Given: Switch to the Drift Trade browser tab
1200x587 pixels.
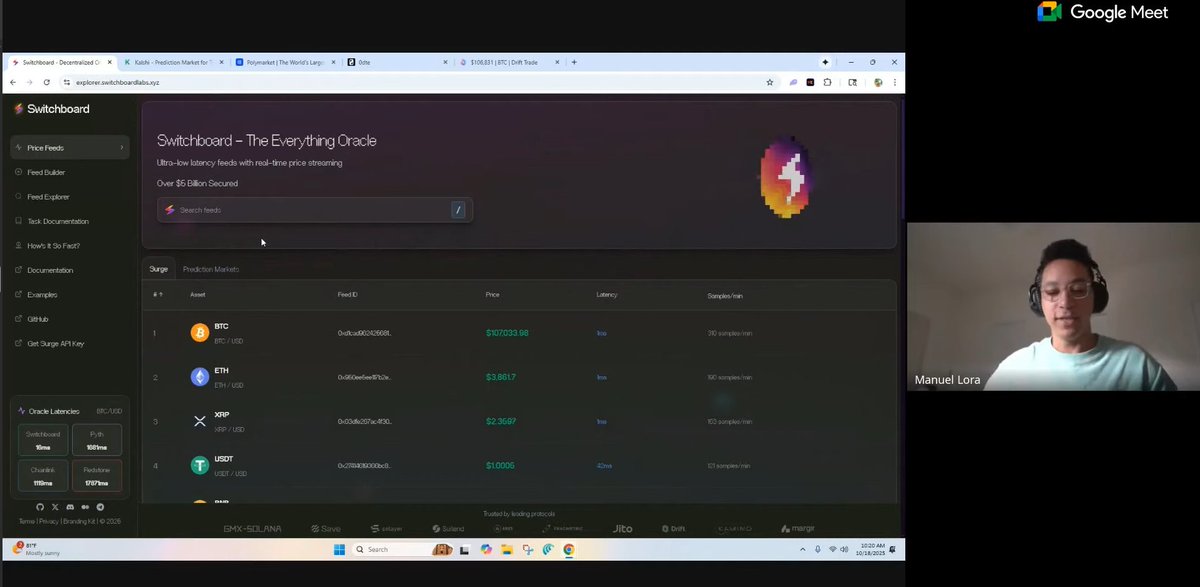Looking at the screenshot, I should pos(508,62).
